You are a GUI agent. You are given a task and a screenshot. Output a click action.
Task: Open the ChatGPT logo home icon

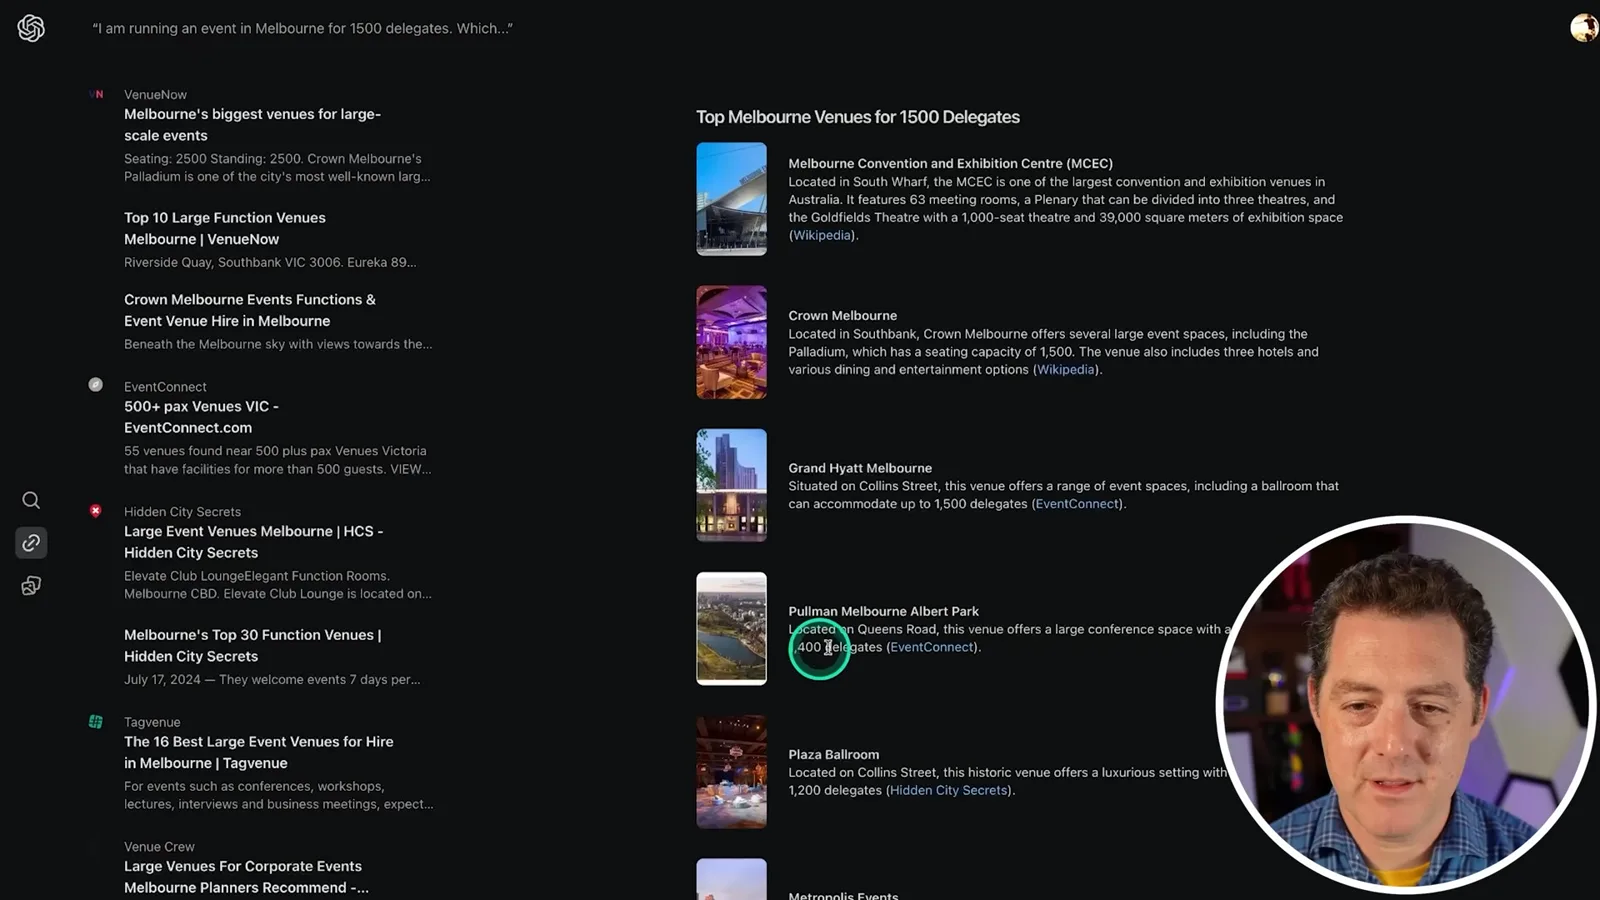31,28
